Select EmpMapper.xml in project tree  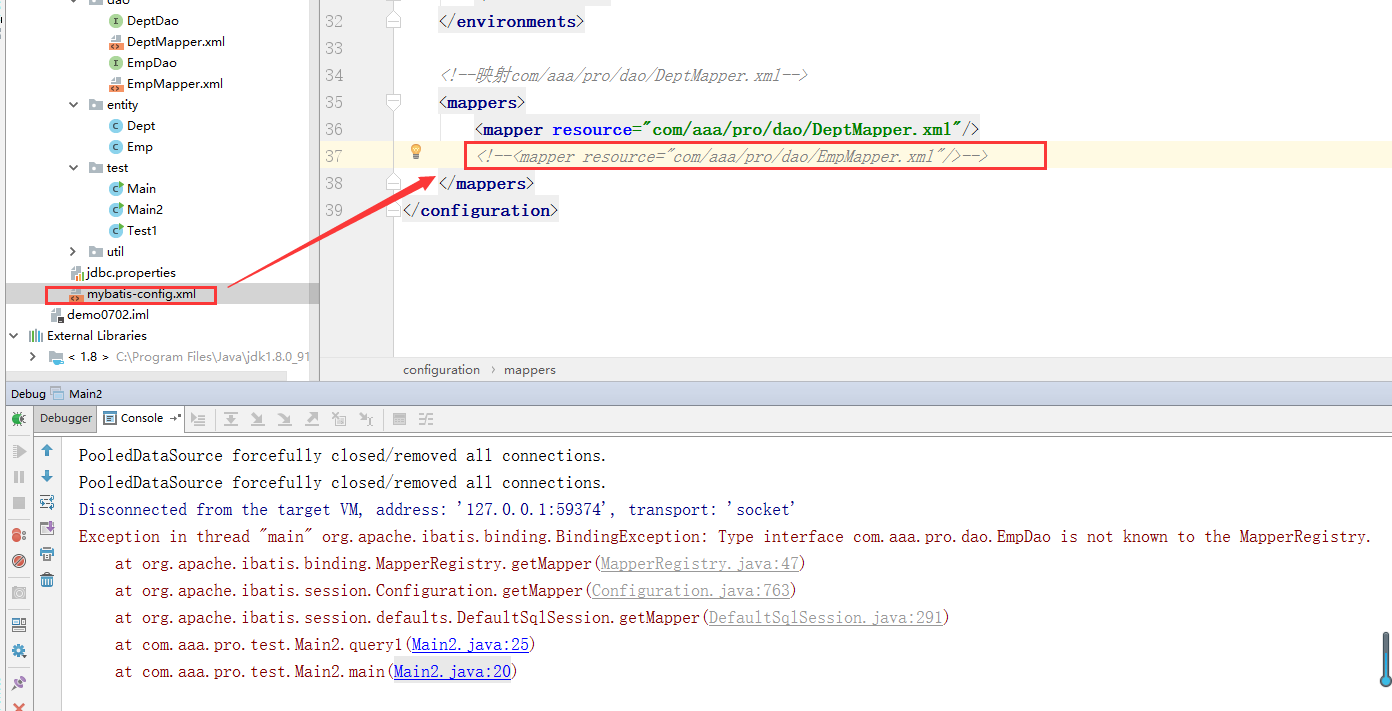(x=174, y=84)
